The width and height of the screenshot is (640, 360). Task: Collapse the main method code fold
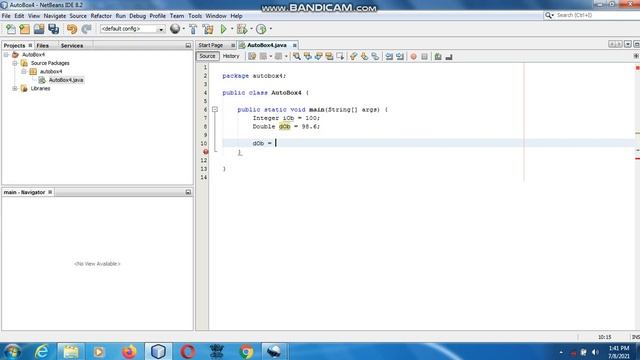215,109
